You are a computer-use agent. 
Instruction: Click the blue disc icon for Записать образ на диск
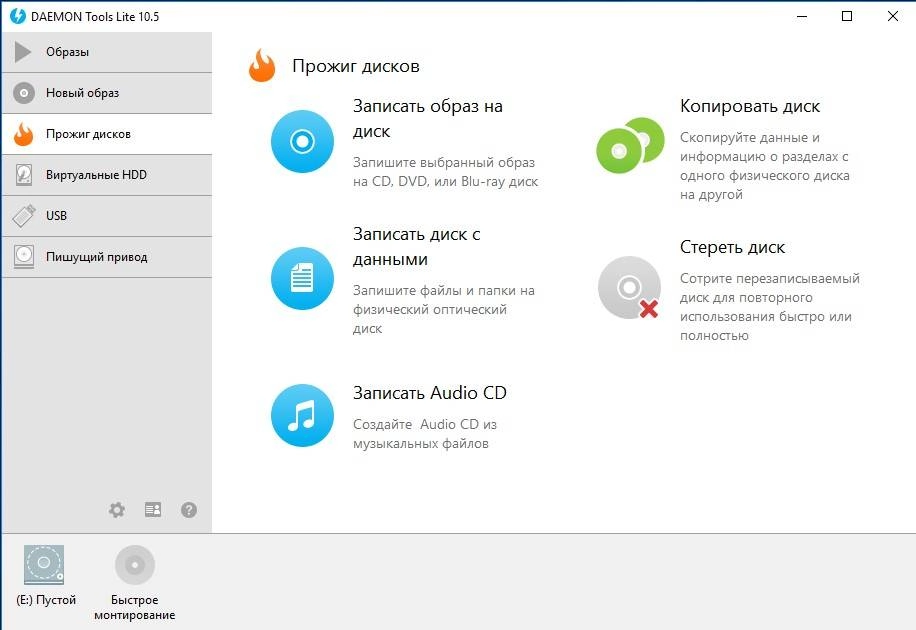pyautogui.click(x=302, y=141)
